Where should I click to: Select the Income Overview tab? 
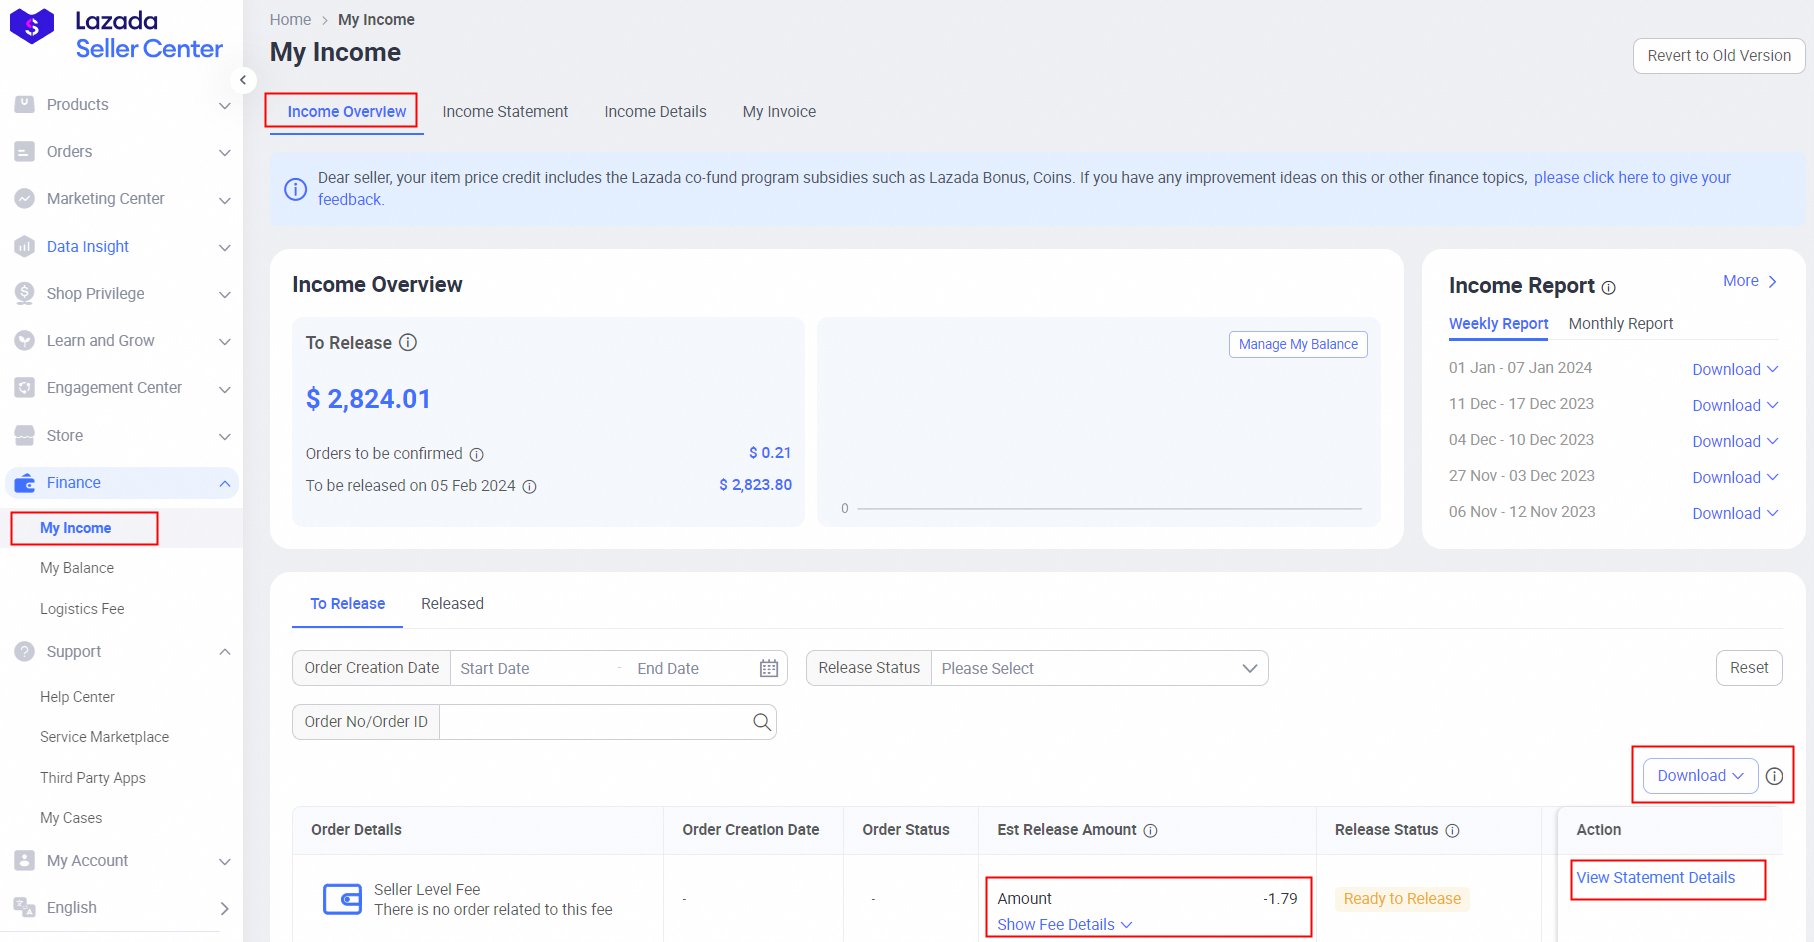pyautogui.click(x=346, y=112)
